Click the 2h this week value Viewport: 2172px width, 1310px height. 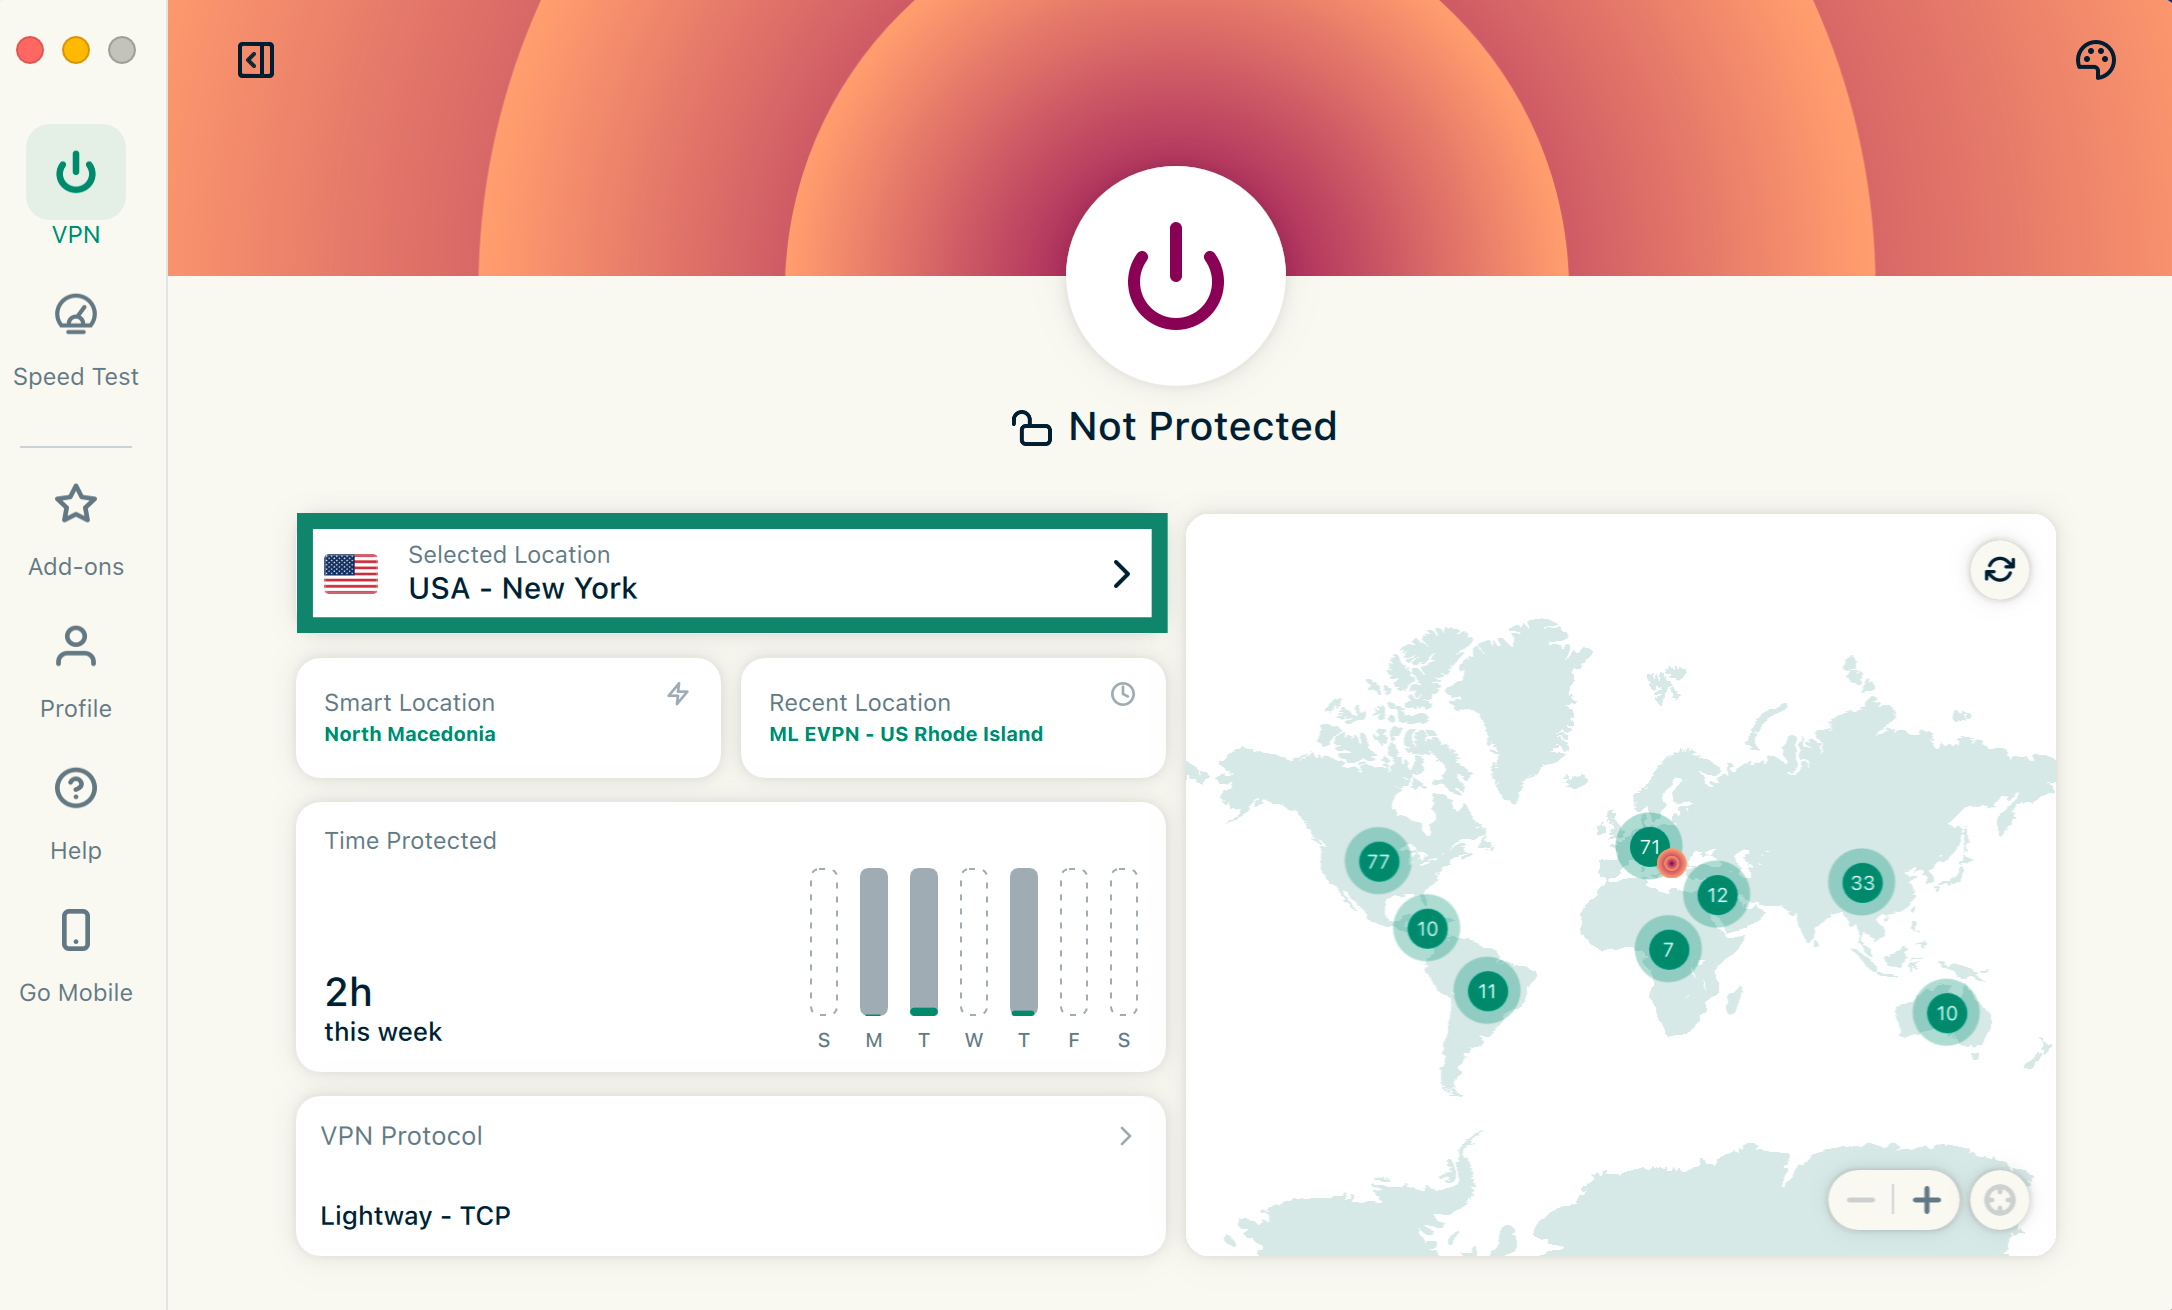click(383, 1009)
